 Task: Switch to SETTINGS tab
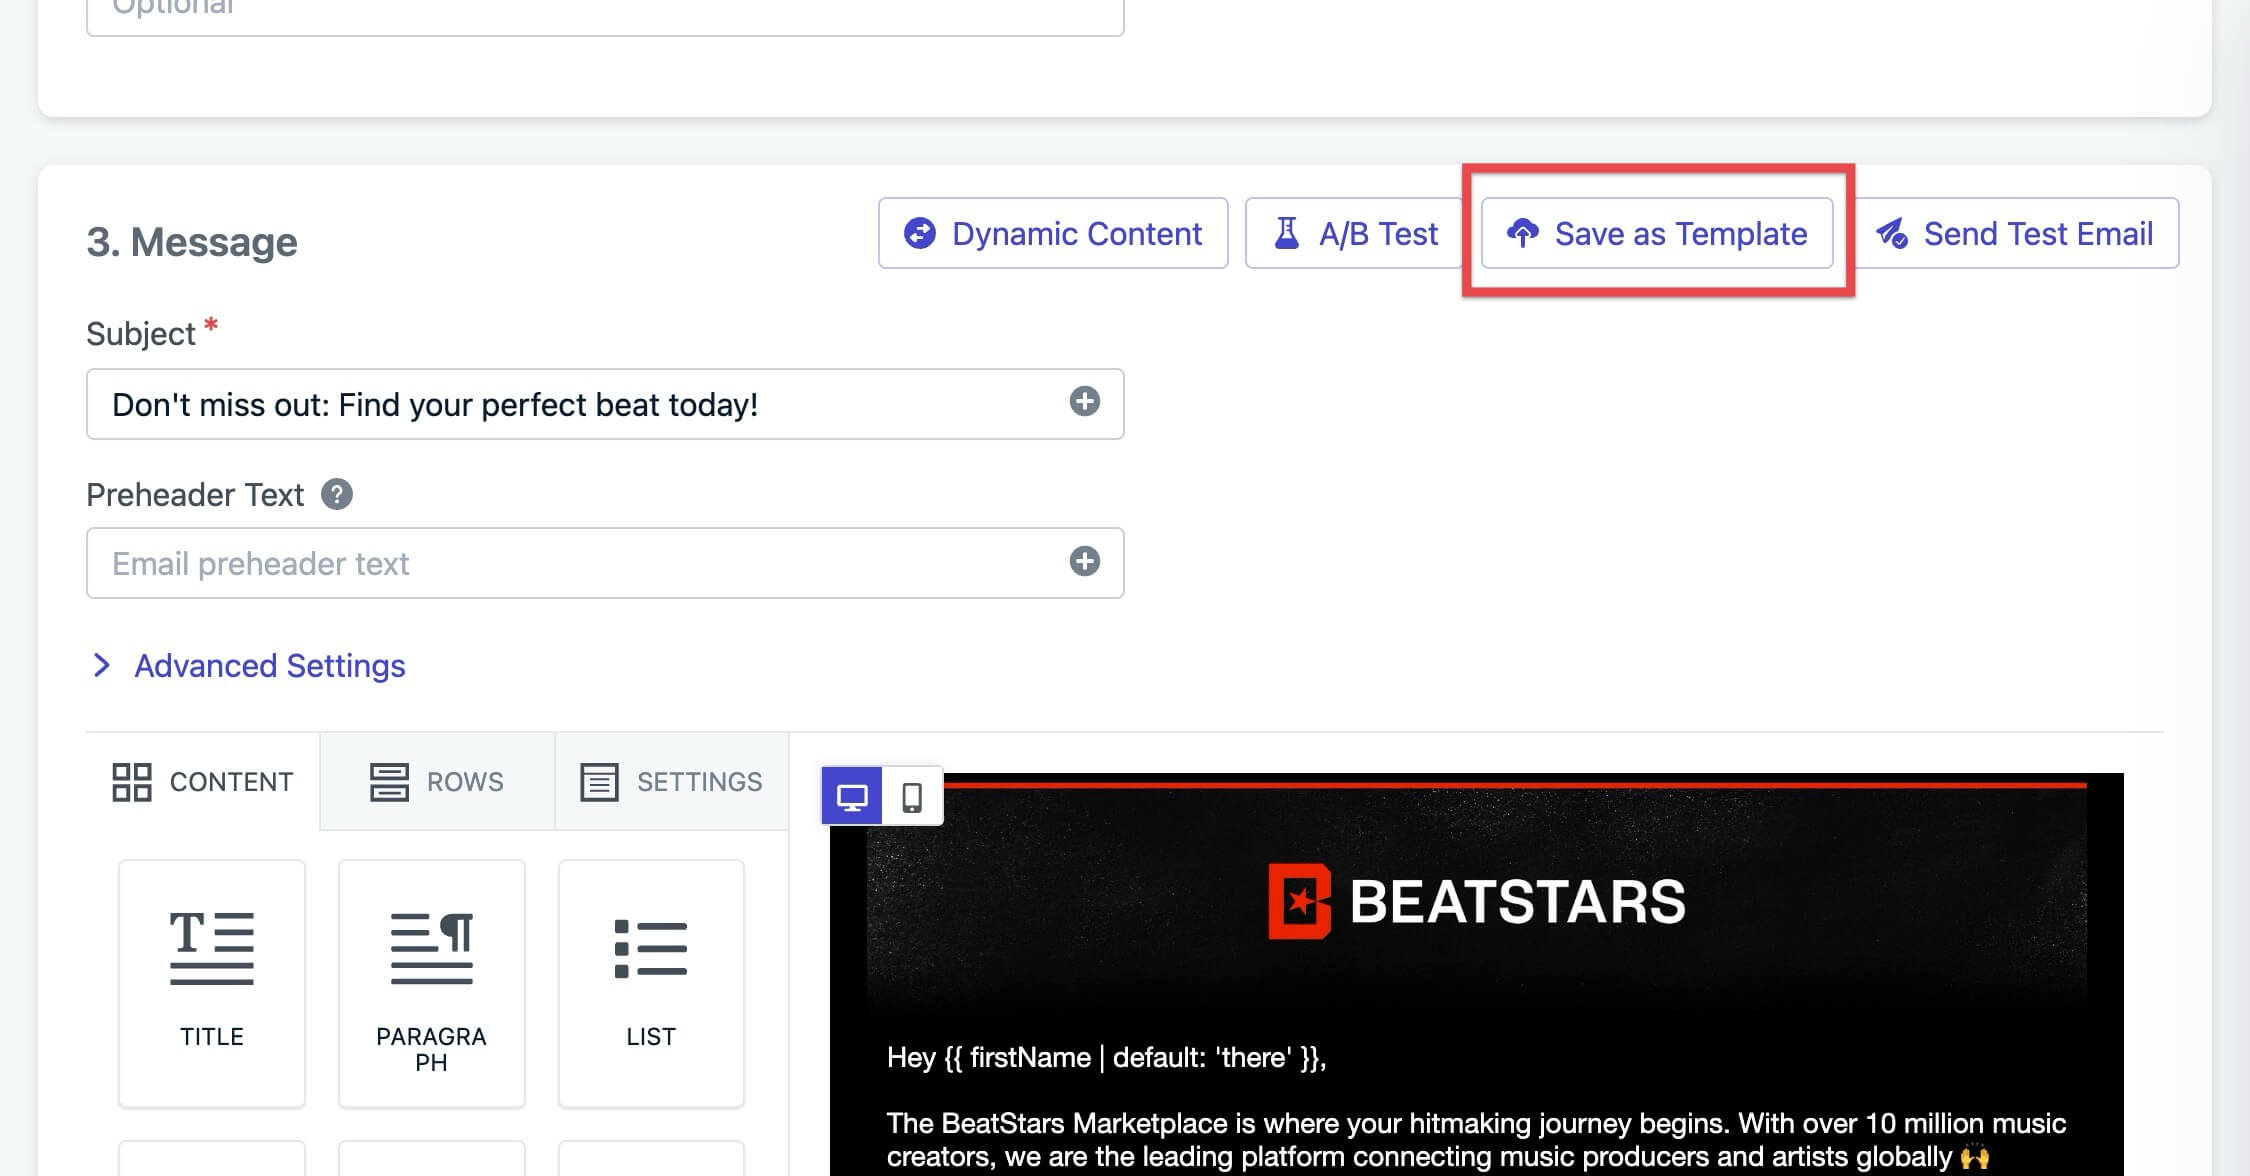click(671, 780)
